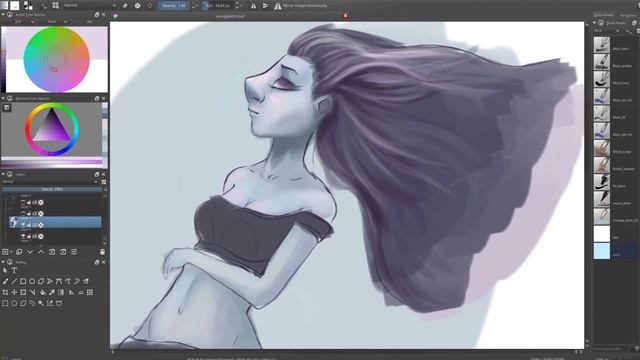This screenshot has width=640, height=360.
Task: Select the Transform tool
Action: (x=23, y=292)
